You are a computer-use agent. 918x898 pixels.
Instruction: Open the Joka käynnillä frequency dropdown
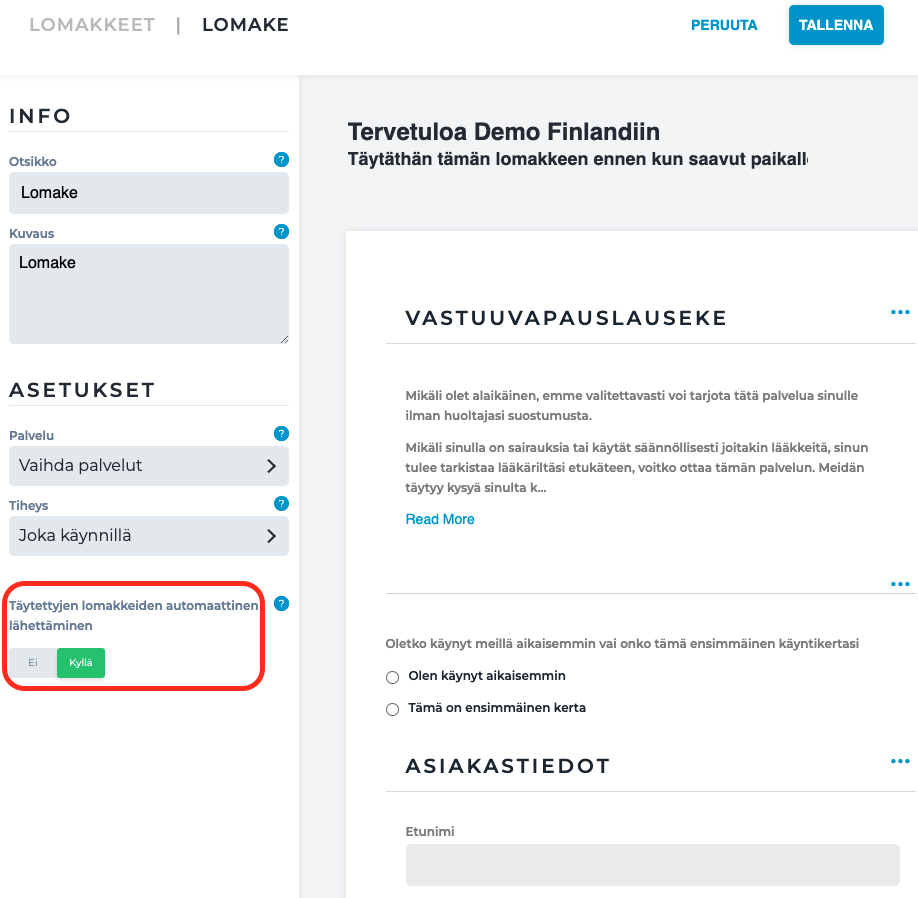[149, 536]
